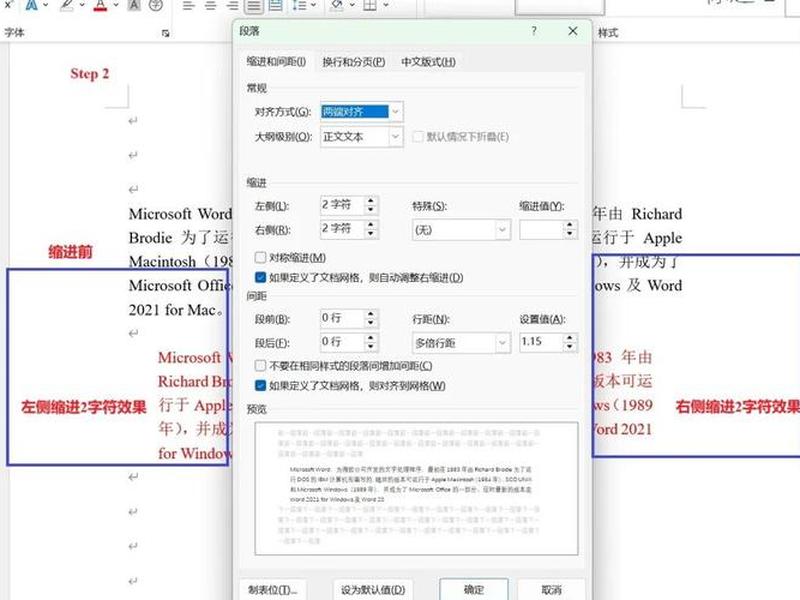Click the 设置值 field showing 1.15
The width and height of the screenshot is (800, 600).
(x=541, y=342)
